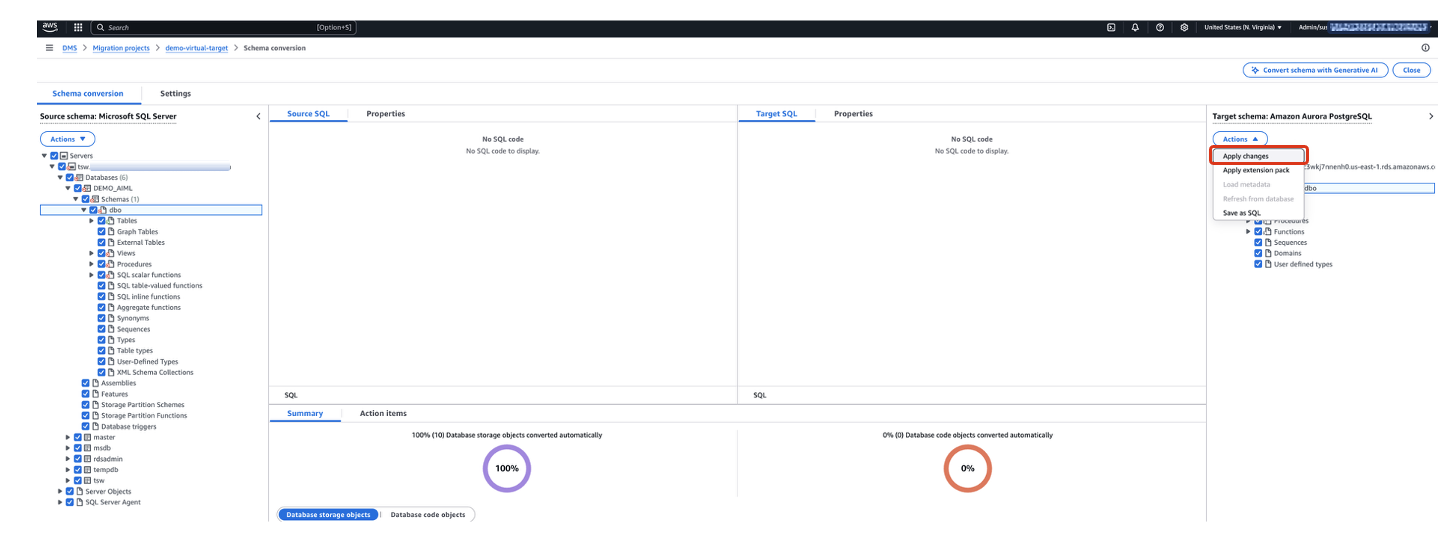Open the United States (N. Virginia) region selector
This screenshot has width=1448, height=556.
click(x=1243, y=27)
